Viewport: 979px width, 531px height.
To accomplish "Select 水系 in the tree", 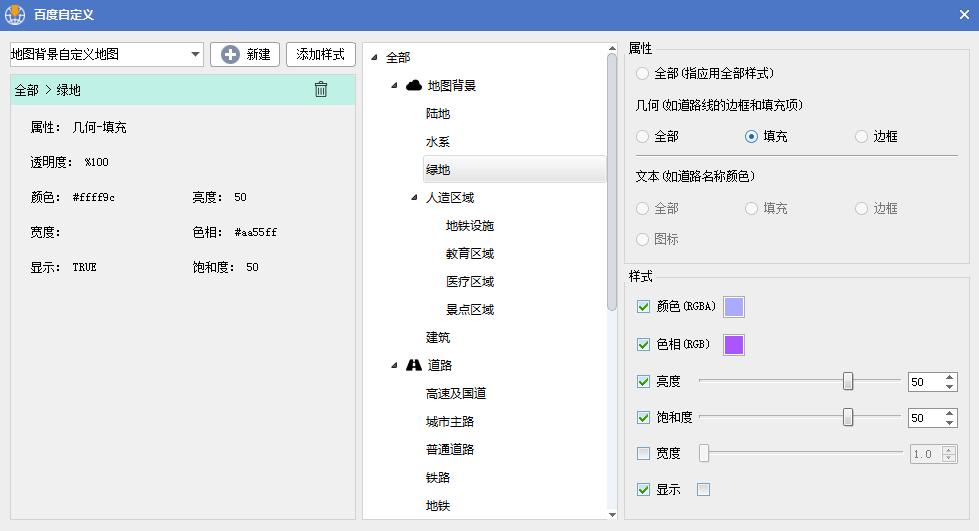I will pyautogui.click(x=438, y=142).
